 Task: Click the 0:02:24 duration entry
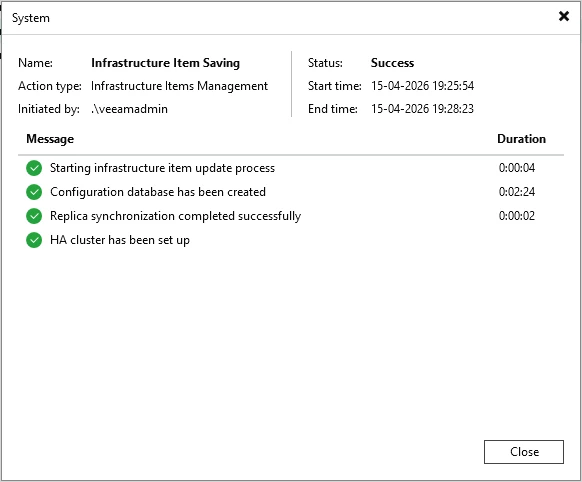[517, 192]
